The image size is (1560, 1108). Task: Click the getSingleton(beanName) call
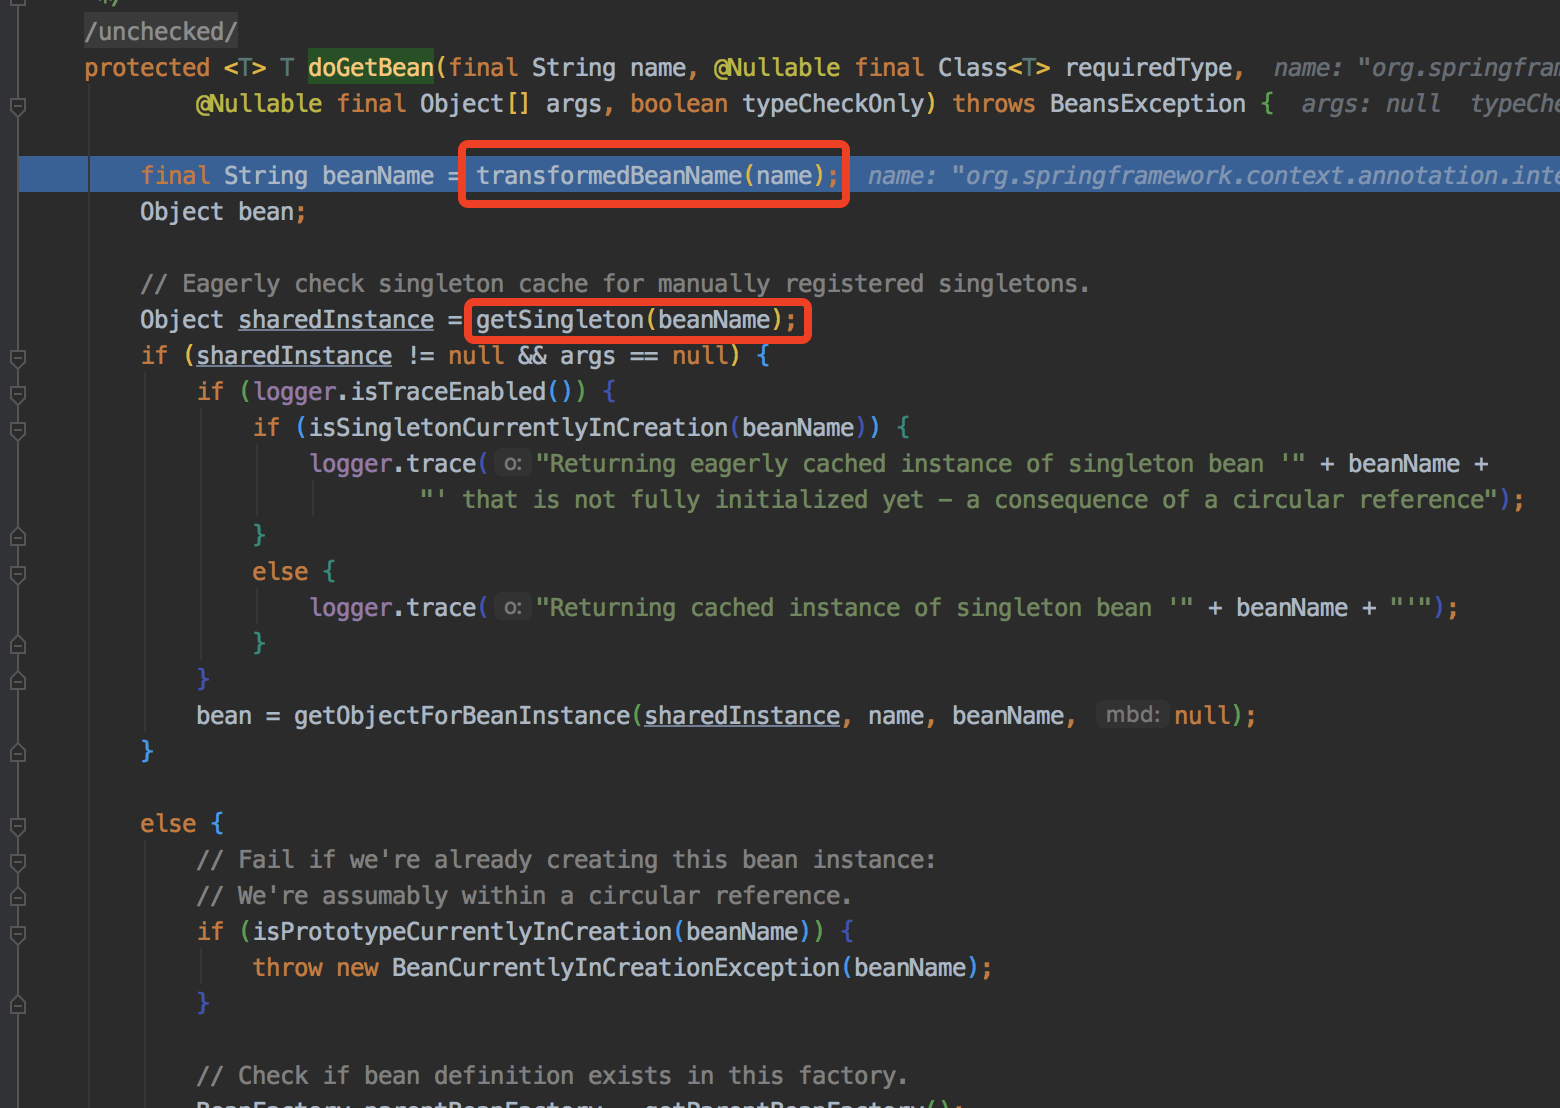[x=636, y=319]
